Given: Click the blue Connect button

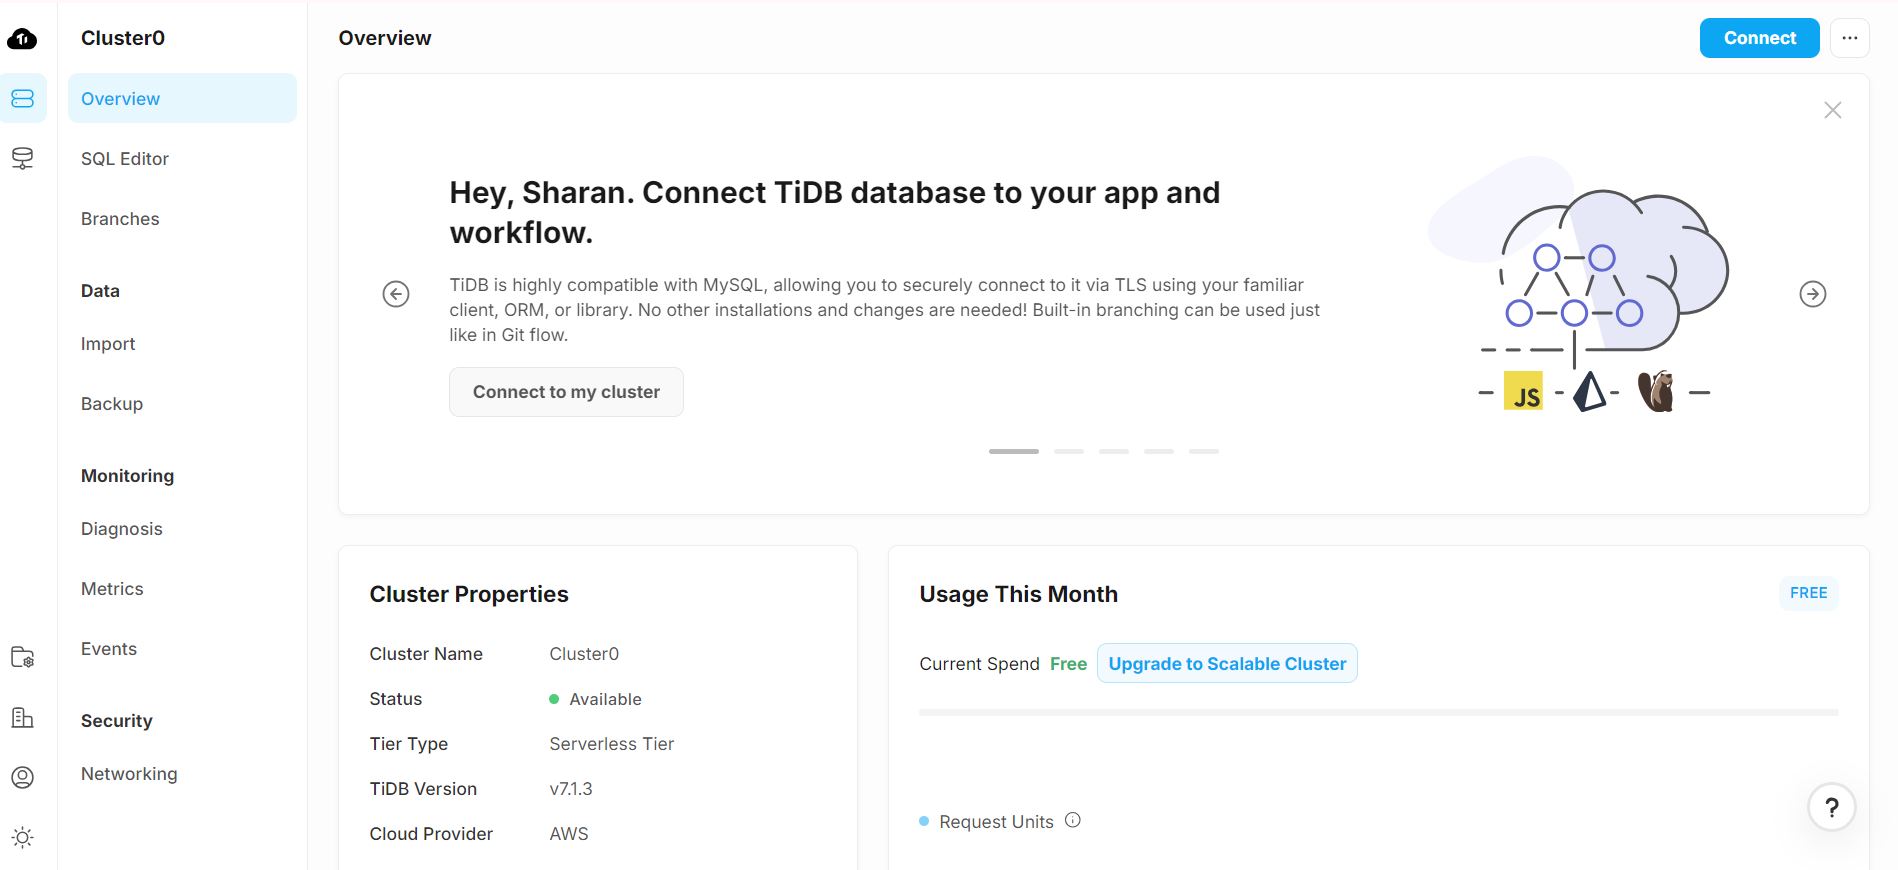Looking at the screenshot, I should point(1759,38).
